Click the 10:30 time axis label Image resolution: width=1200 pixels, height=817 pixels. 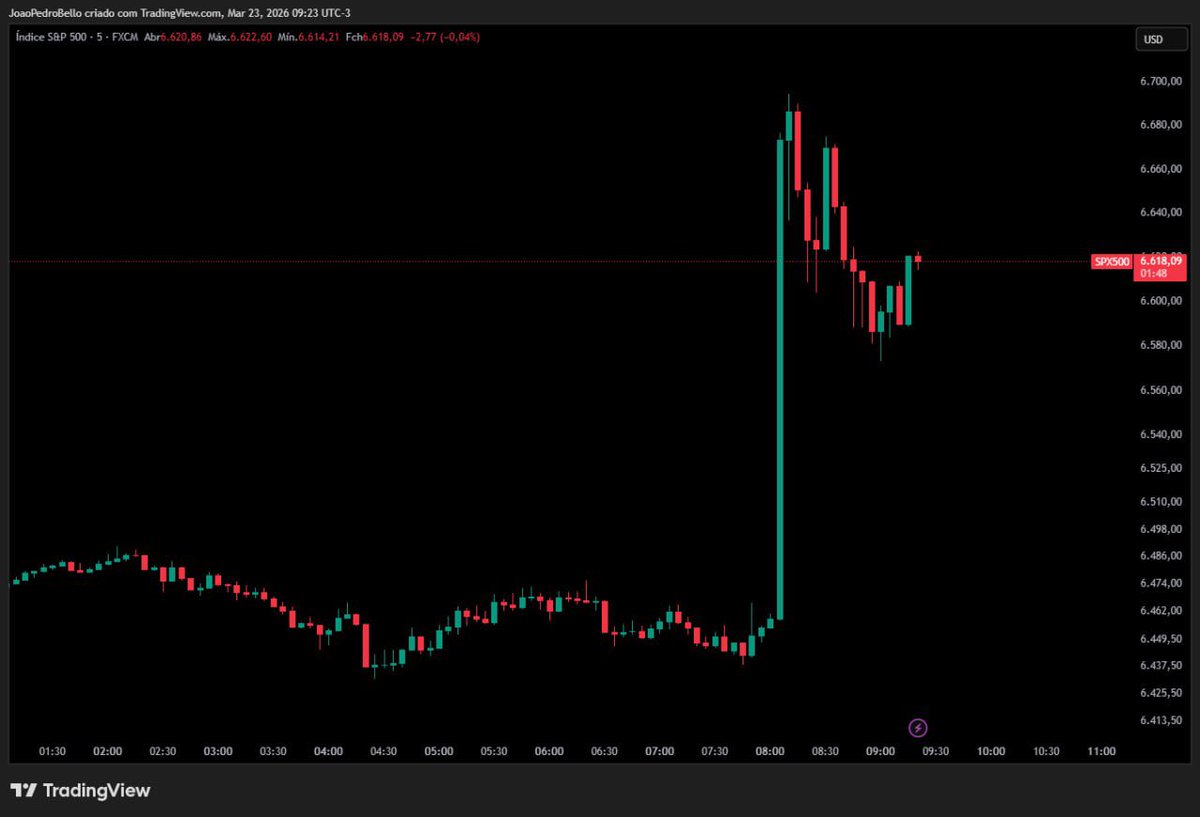click(1046, 751)
